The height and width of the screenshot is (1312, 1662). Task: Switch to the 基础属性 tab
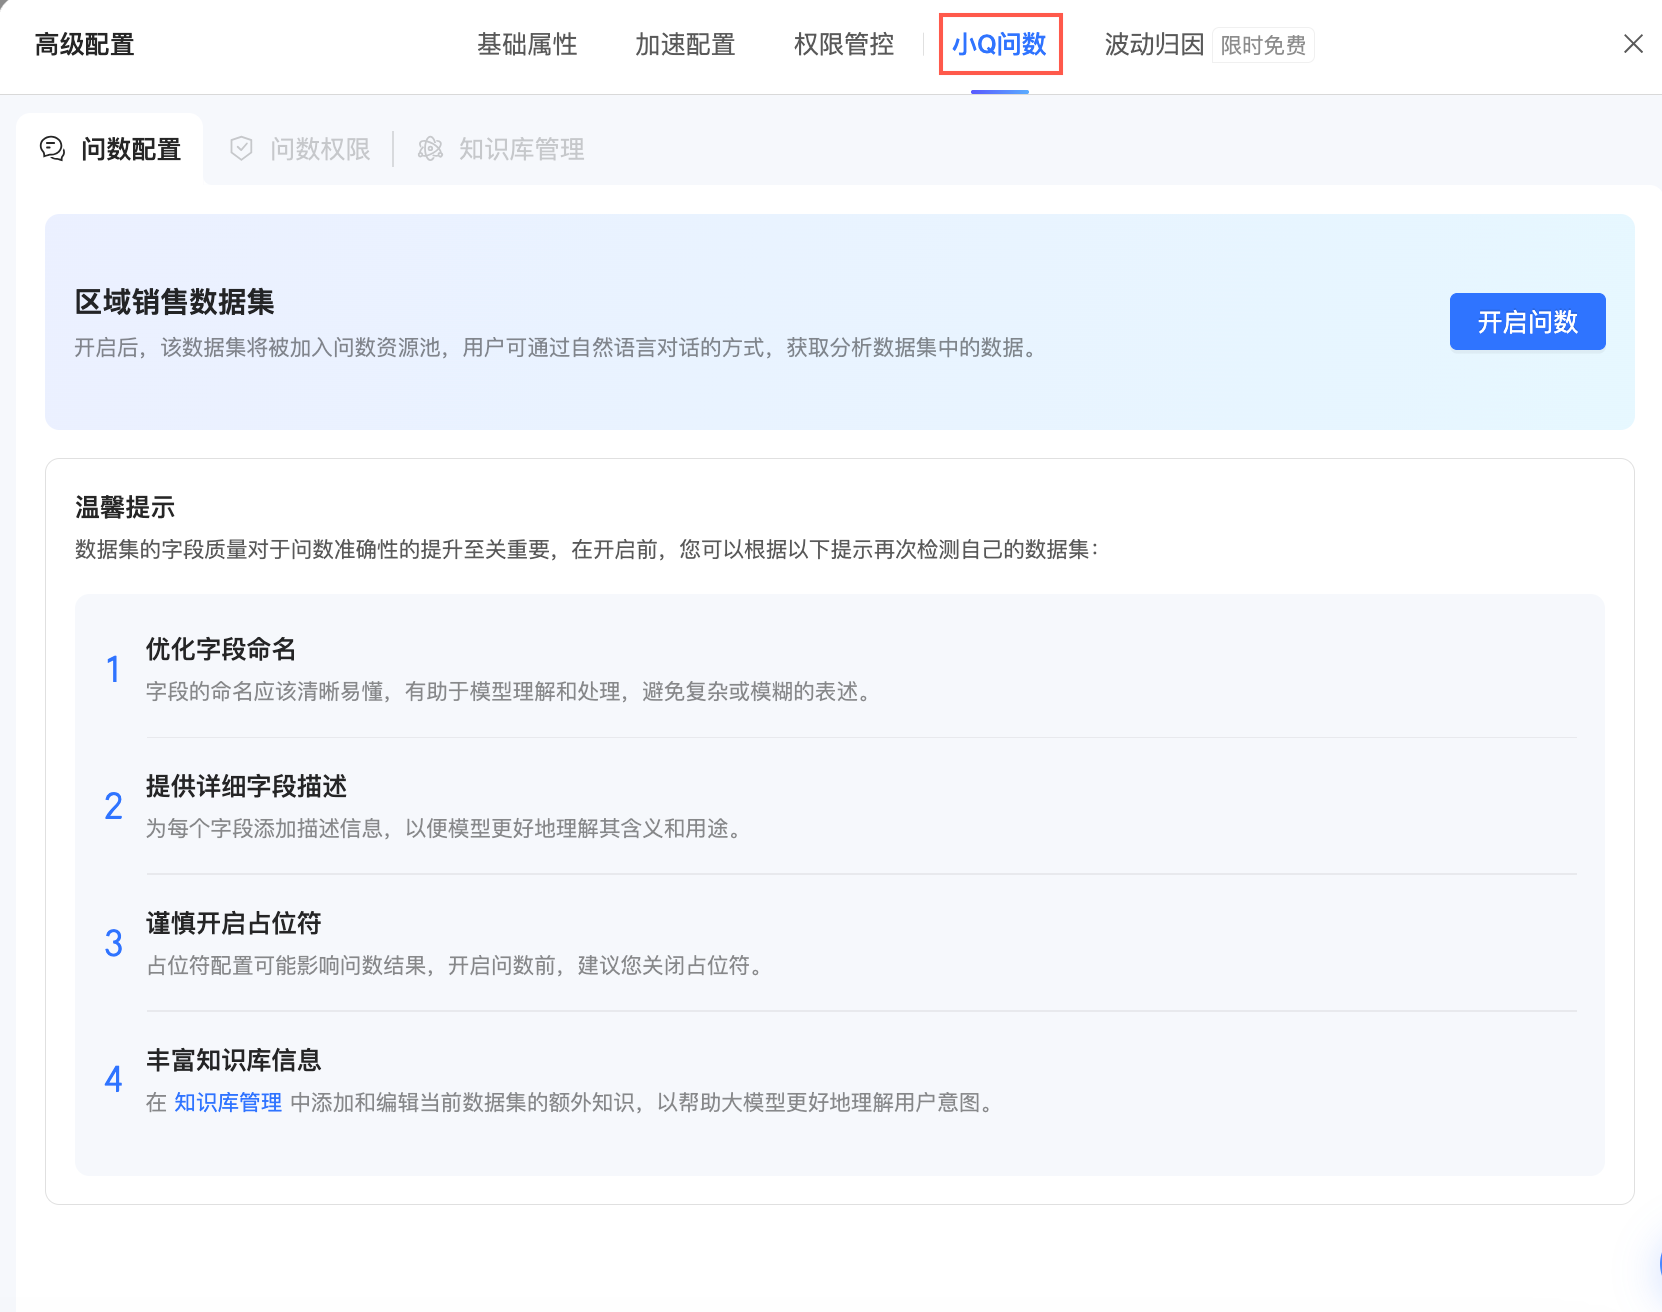[x=527, y=45]
